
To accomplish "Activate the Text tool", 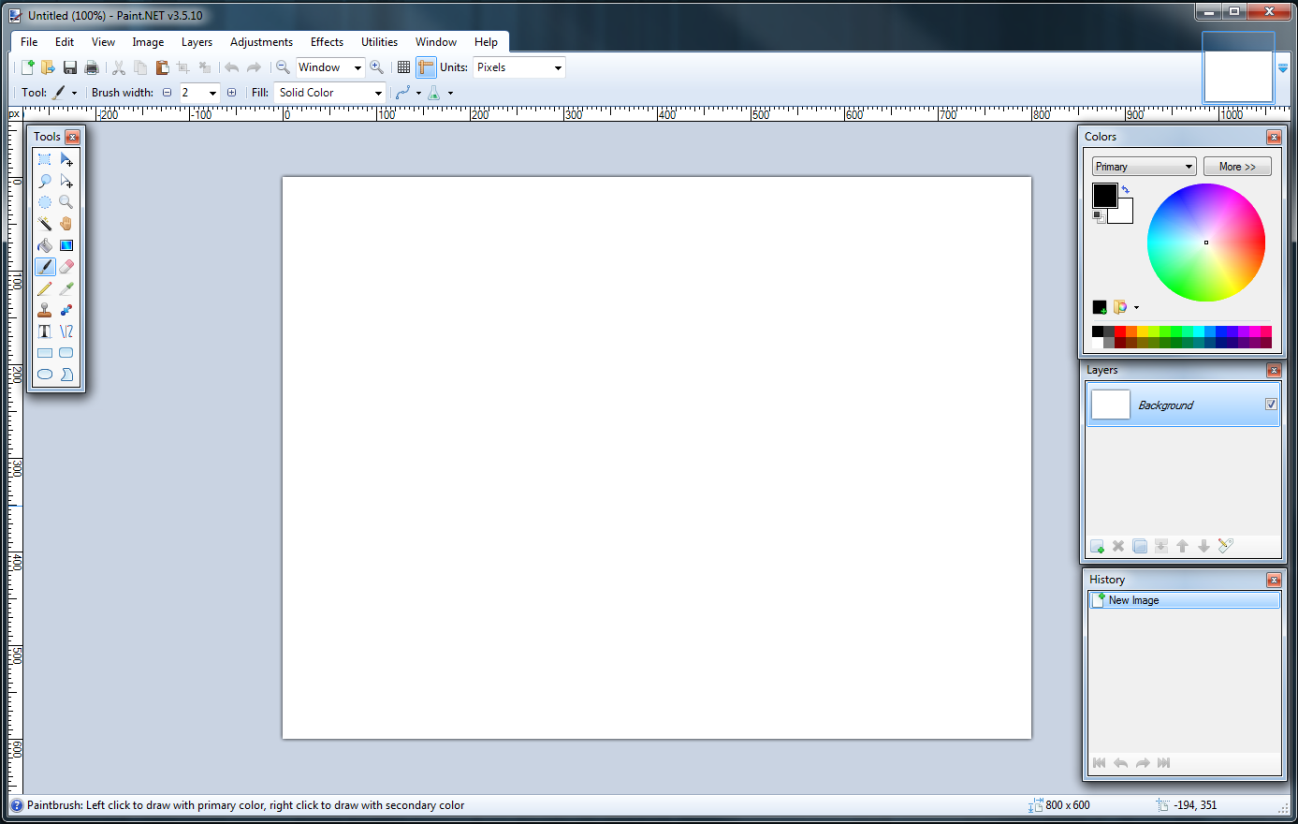I will (45, 331).
